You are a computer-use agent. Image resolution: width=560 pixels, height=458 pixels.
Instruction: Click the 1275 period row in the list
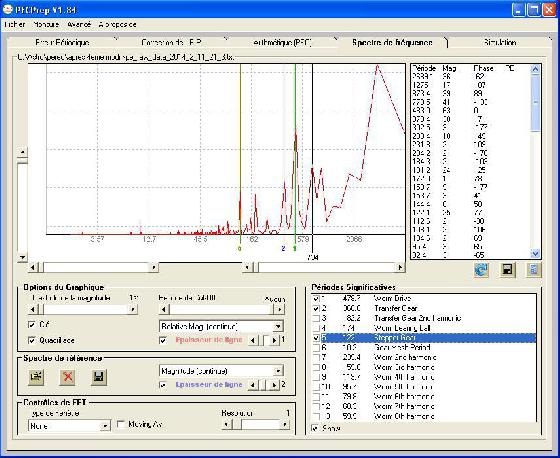point(471,85)
